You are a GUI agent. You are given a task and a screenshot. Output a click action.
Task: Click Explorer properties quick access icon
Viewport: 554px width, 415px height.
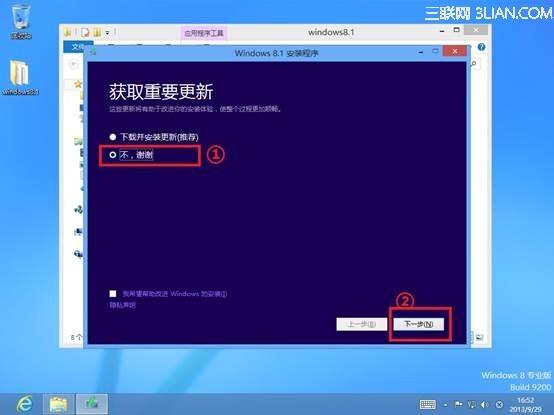pos(85,32)
